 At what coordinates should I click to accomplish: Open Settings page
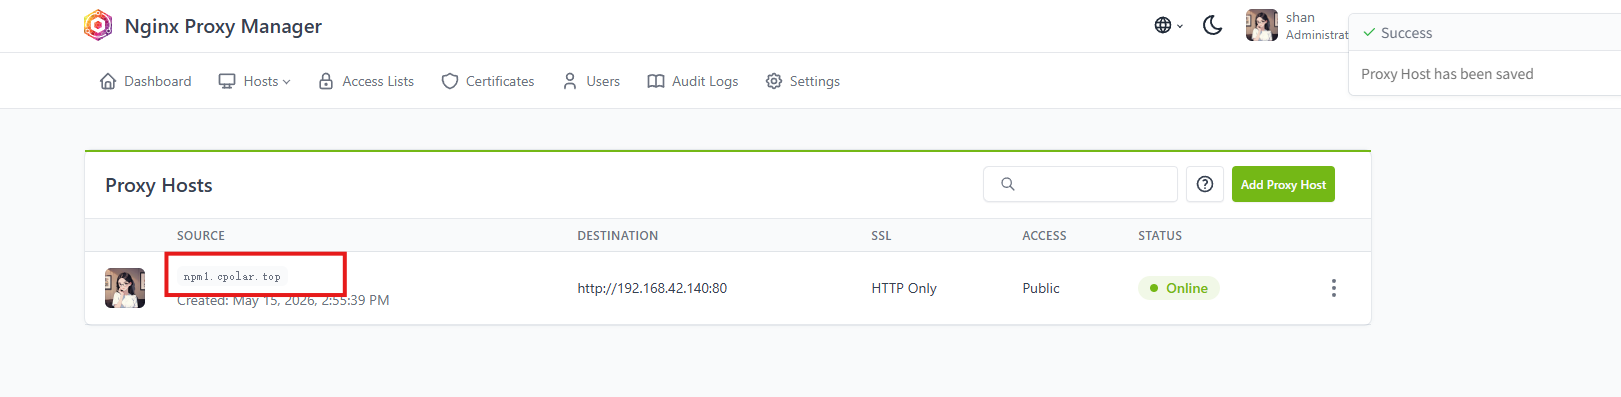803,81
